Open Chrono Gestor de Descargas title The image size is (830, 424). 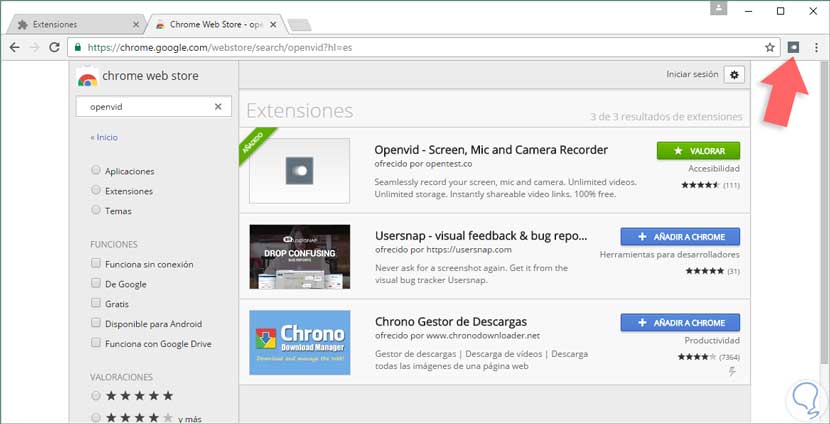450,321
